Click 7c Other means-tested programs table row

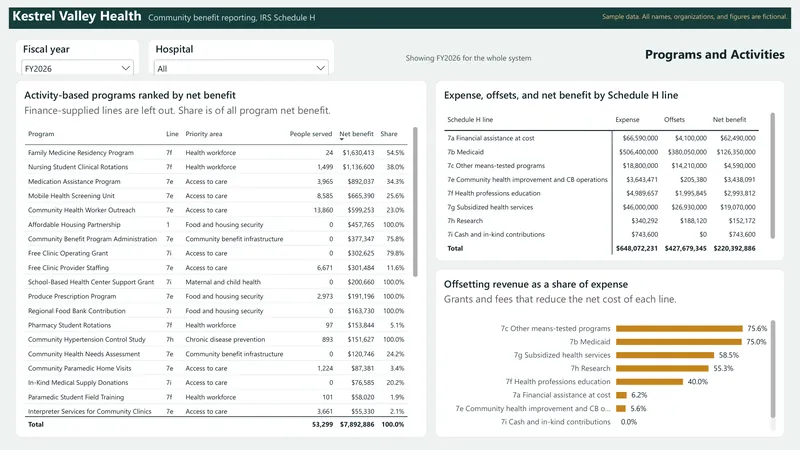pos(602,166)
